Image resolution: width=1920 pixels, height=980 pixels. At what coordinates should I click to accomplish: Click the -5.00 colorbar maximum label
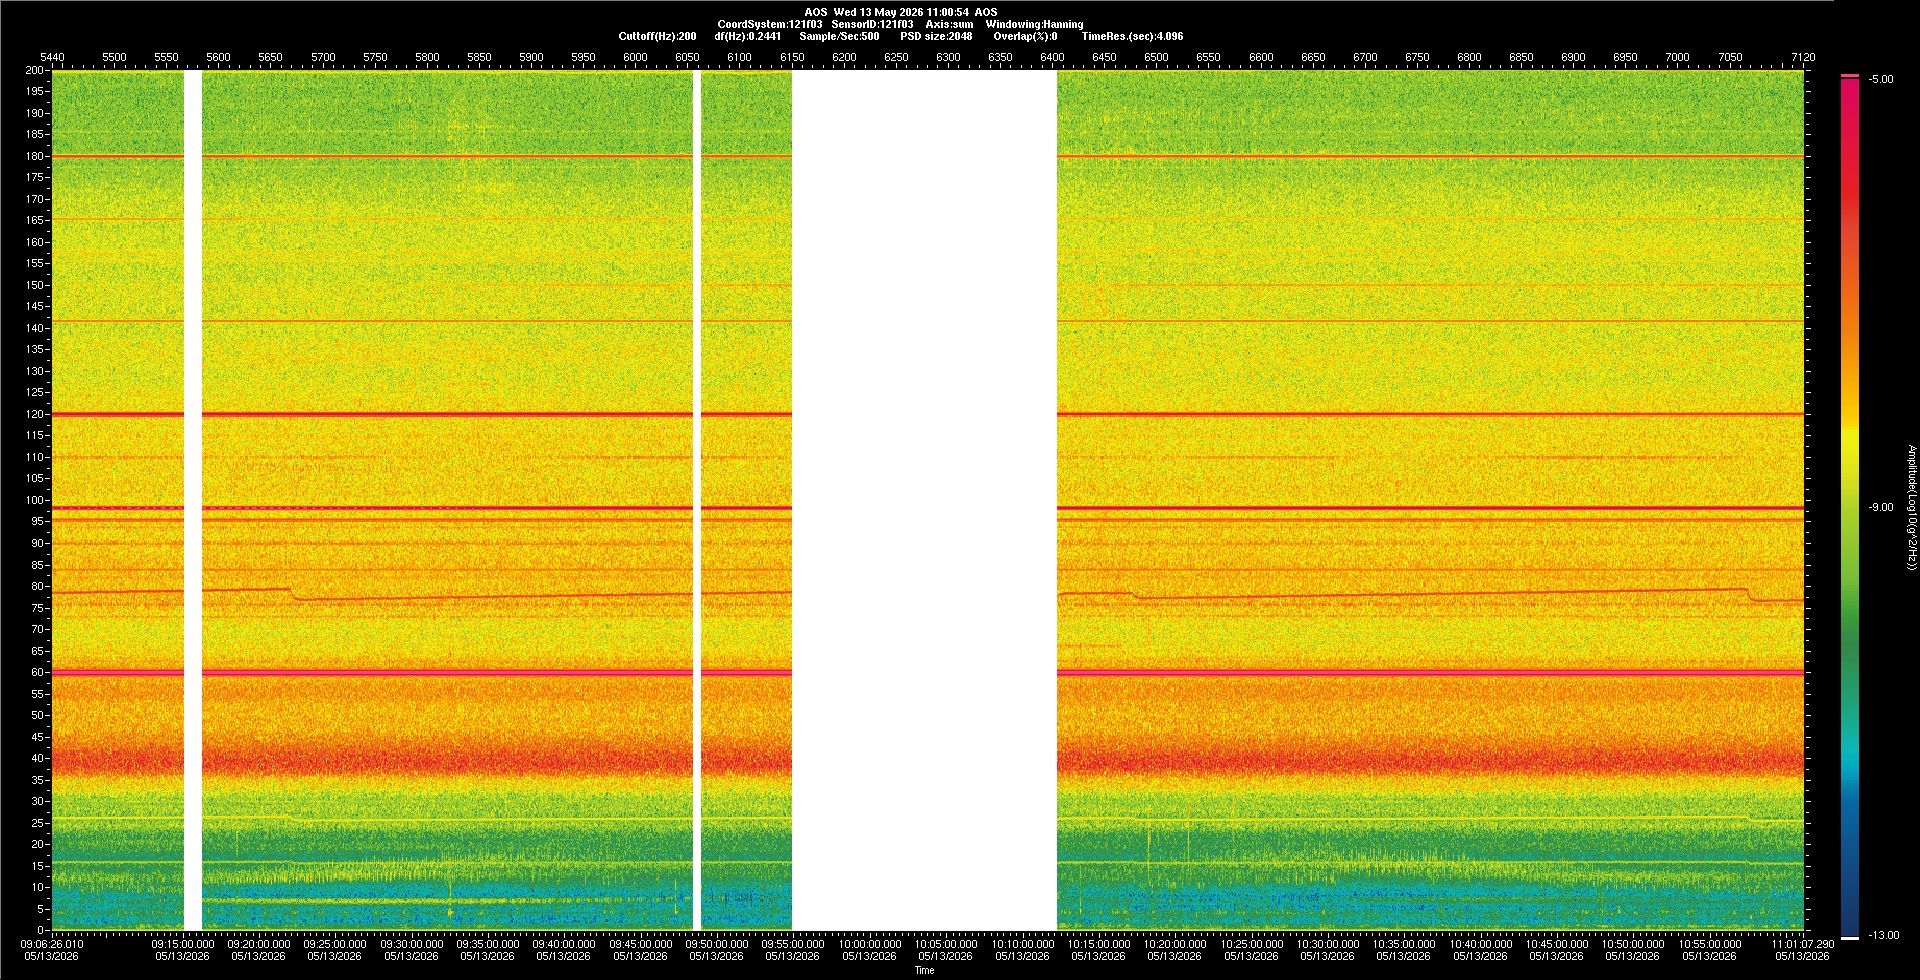pos(1880,79)
